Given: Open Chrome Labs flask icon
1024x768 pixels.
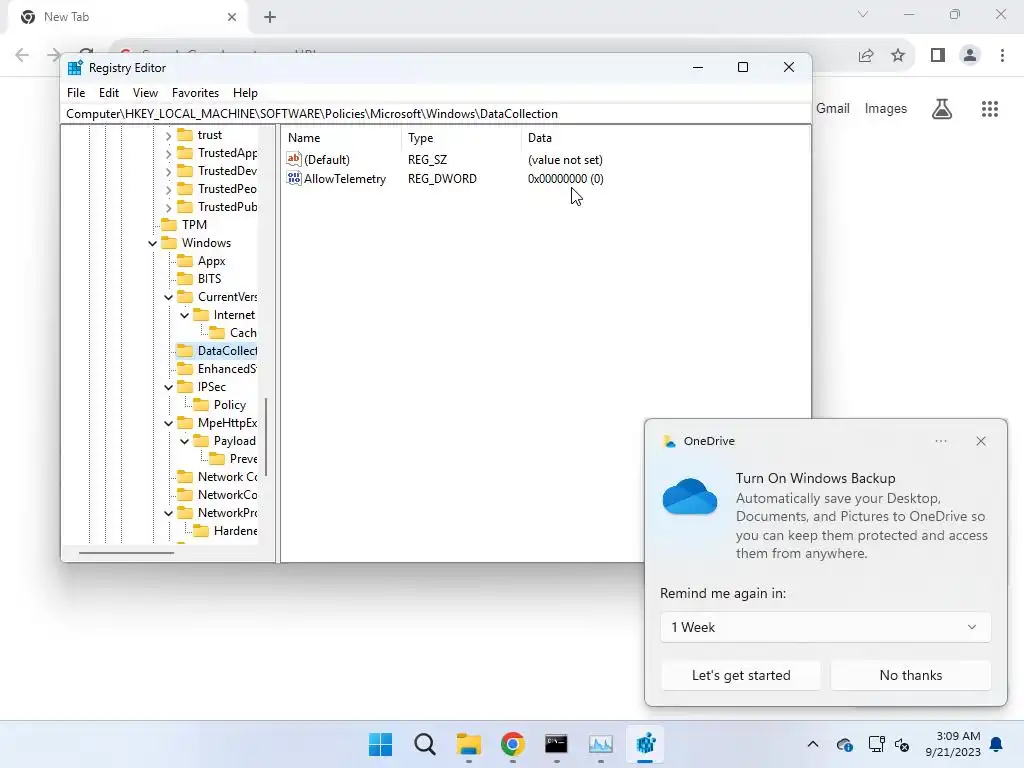Looking at the screenshot, I should (x=942, y=108).
